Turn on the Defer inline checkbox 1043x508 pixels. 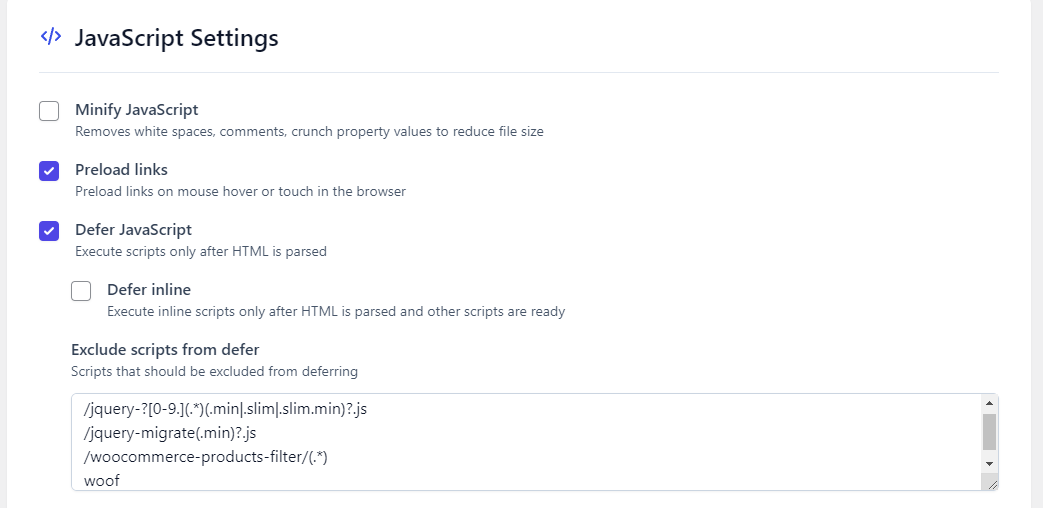click(81, 291)
